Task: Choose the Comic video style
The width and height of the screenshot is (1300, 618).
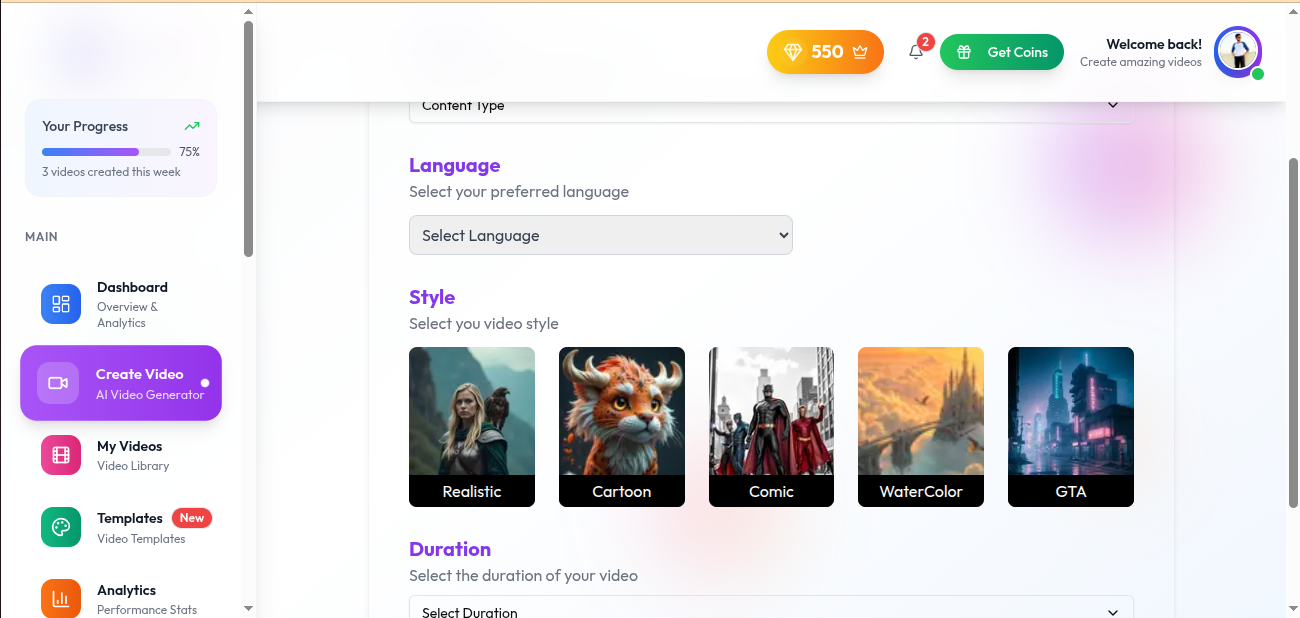Action: [771, 427]
